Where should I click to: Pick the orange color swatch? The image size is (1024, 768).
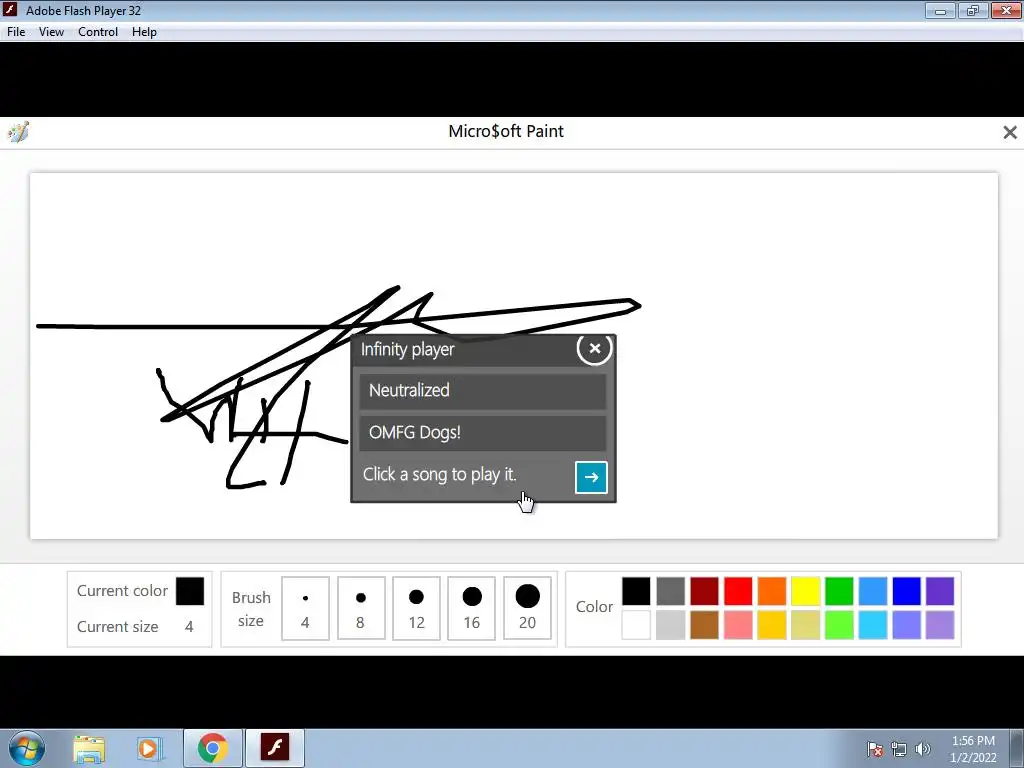point(771,591)
